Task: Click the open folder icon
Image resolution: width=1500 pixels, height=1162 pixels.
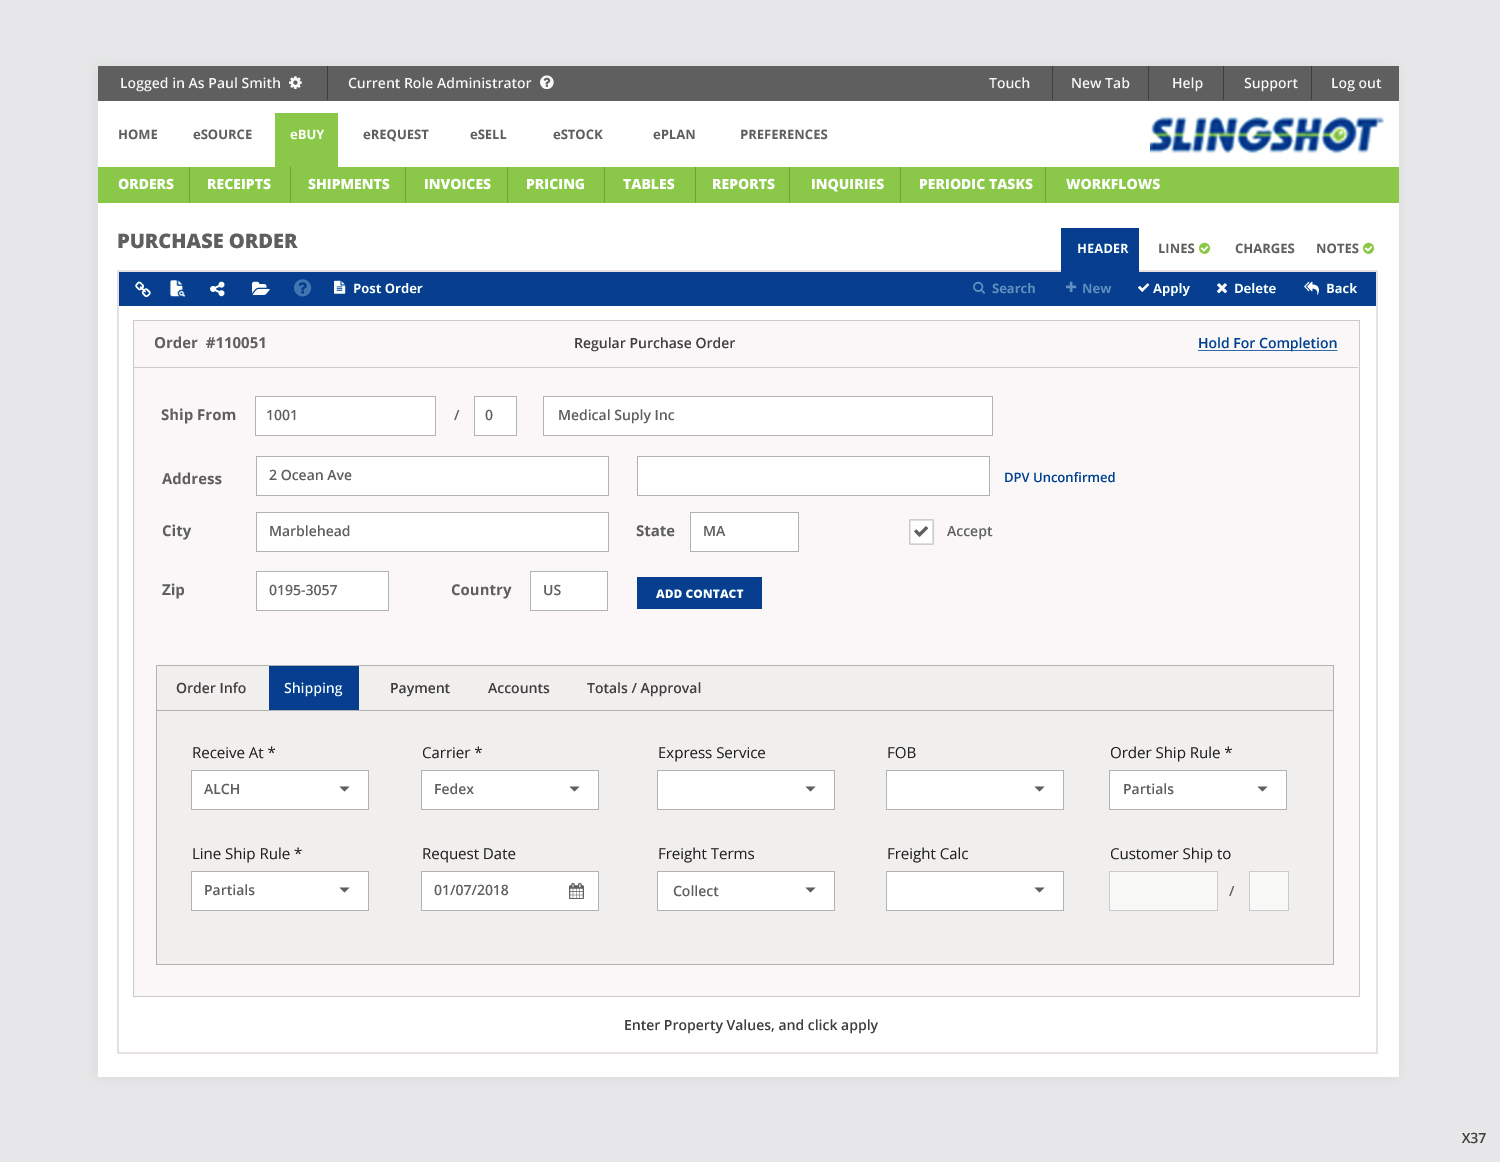Action: point(261,288)
